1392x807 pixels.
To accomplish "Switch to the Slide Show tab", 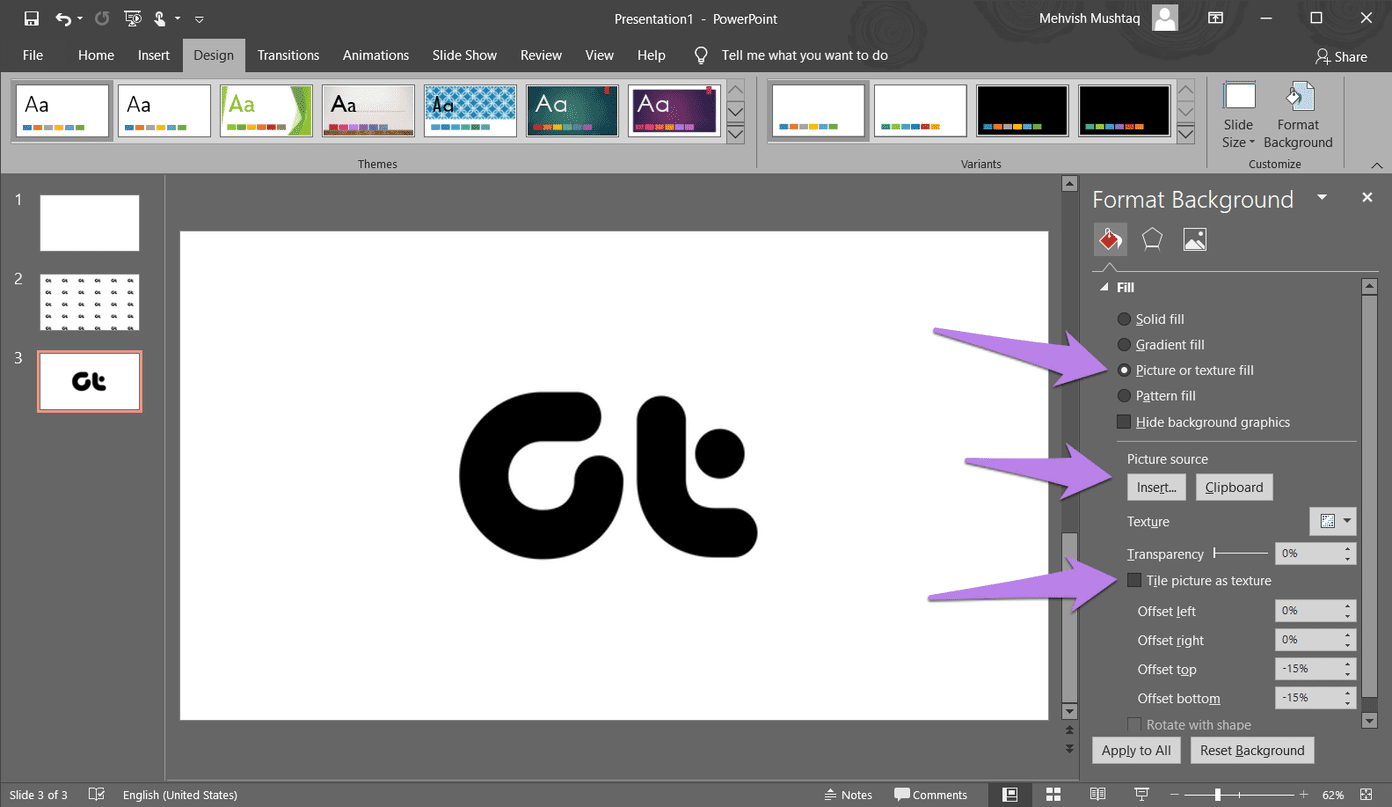I will click(465, 55).
